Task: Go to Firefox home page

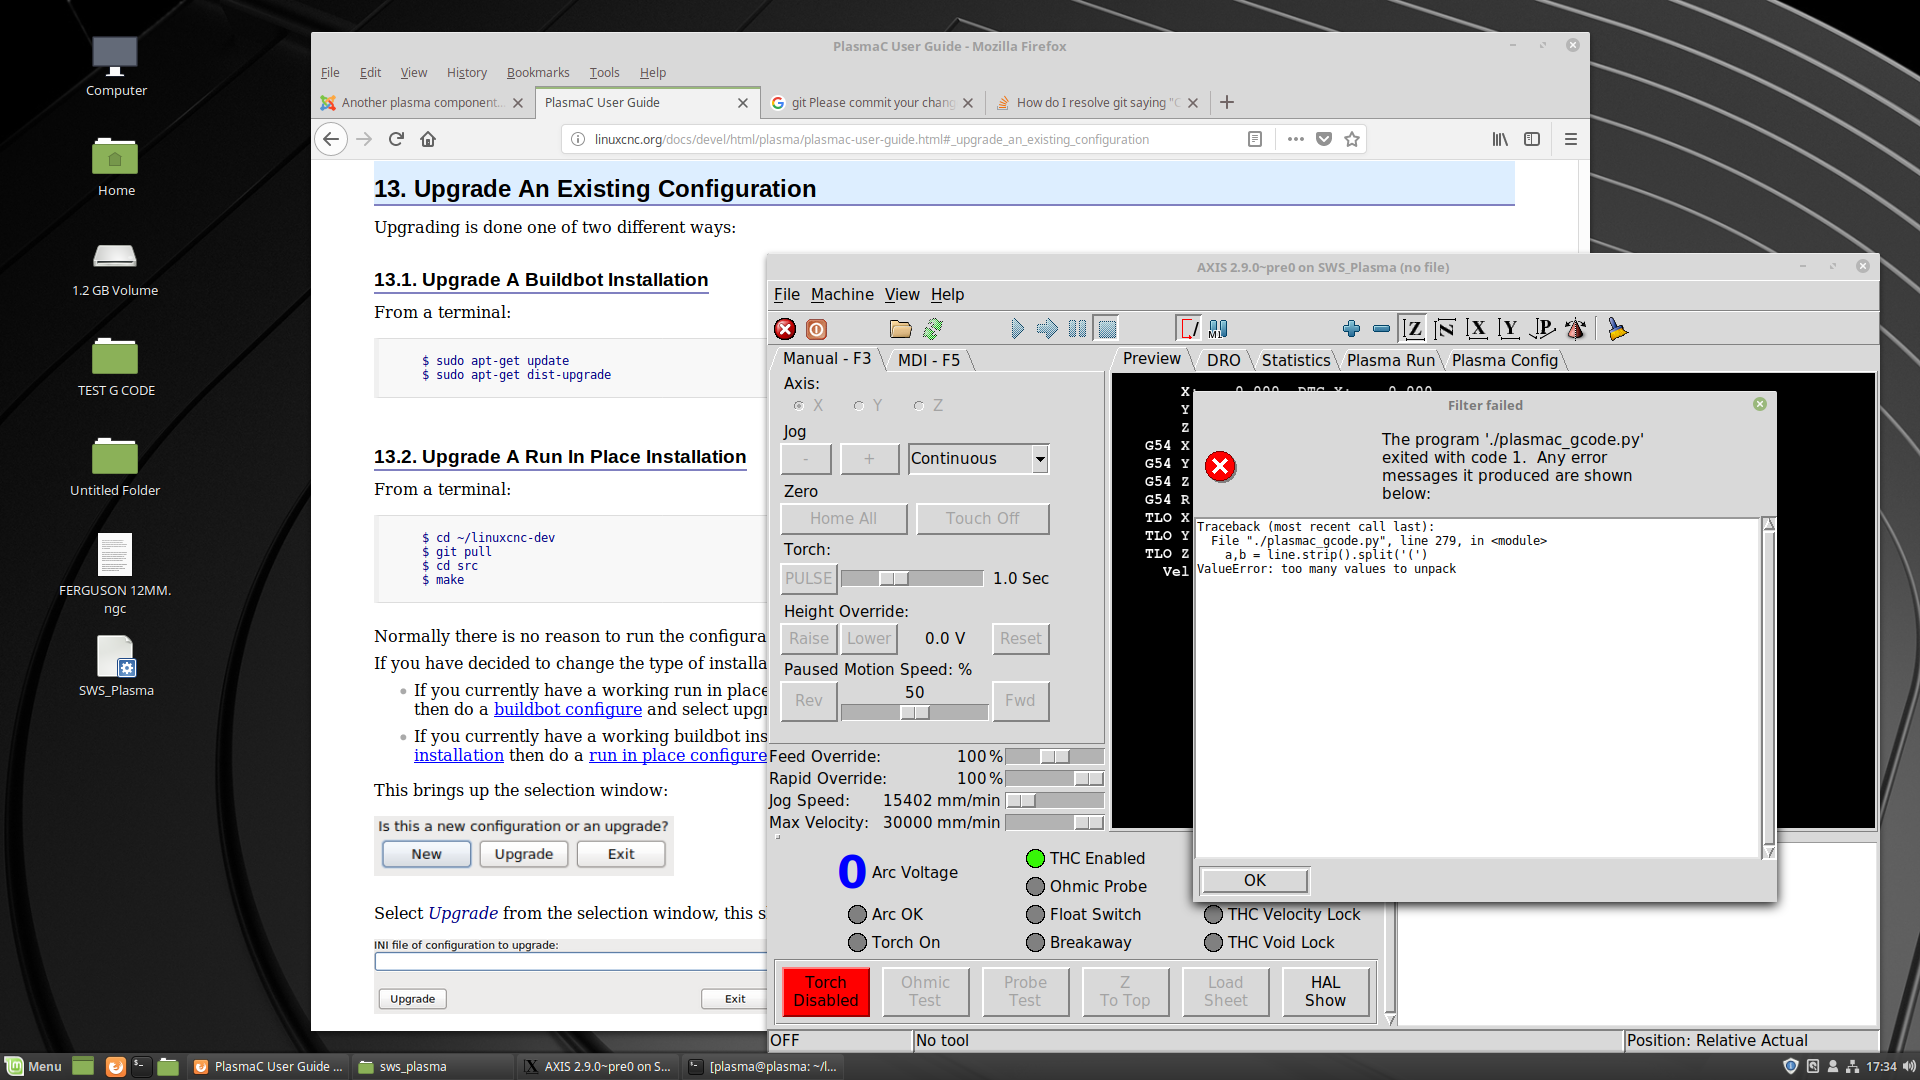Action: point(428,139)
